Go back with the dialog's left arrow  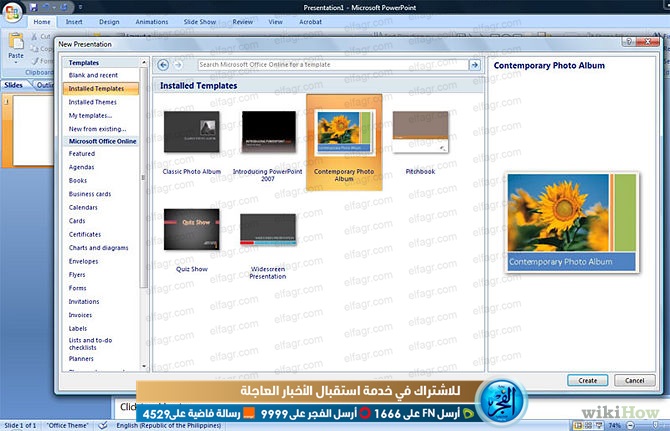point(163,65)
